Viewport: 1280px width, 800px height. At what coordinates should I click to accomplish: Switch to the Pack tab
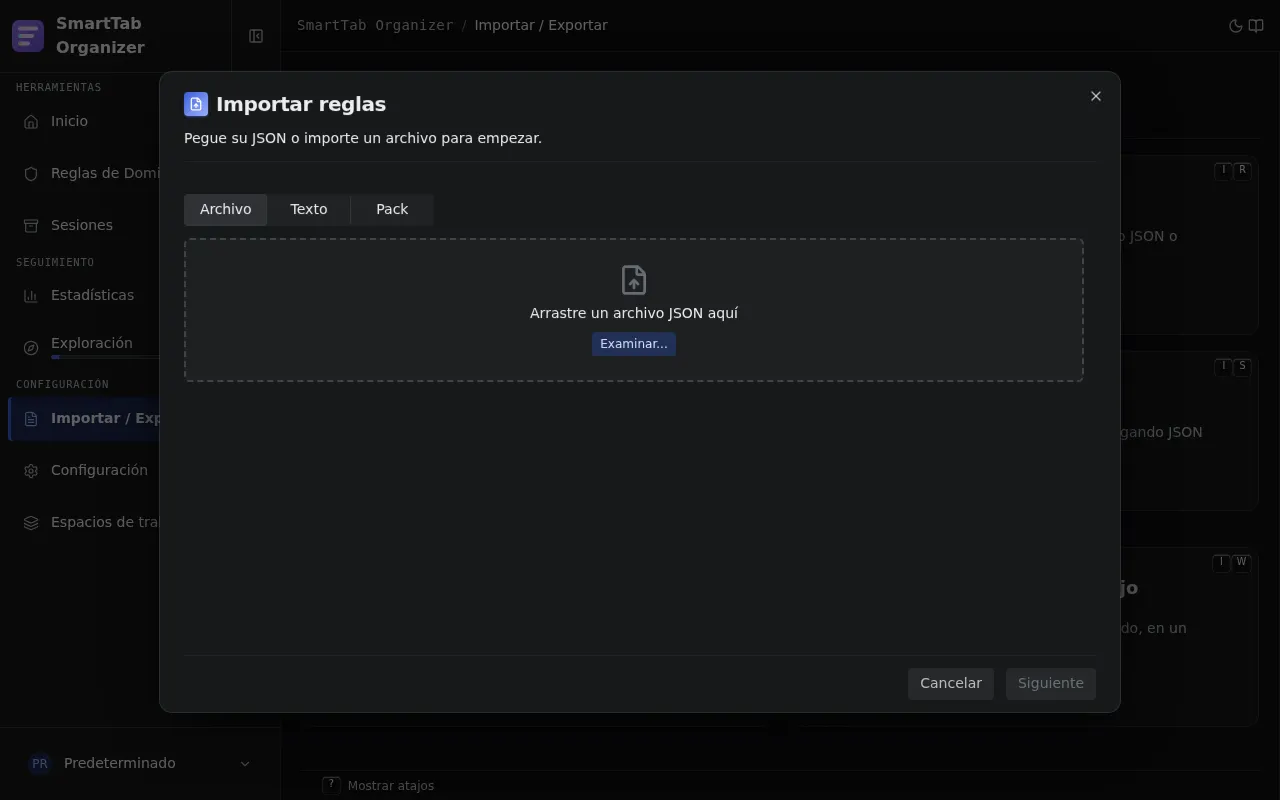click(x=392, y=209)
